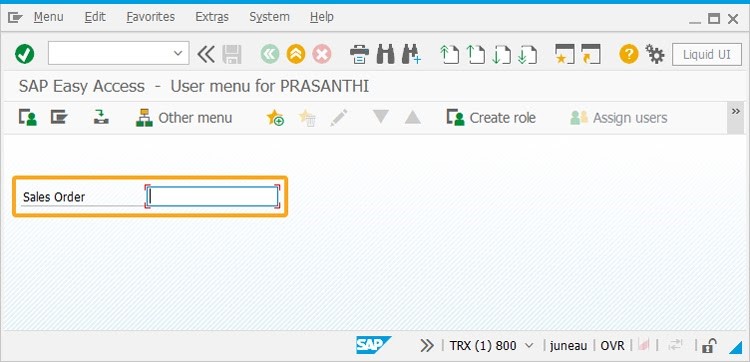Click the Move Favorites Up triangle
750x362 pixels.
click(412, 117)
